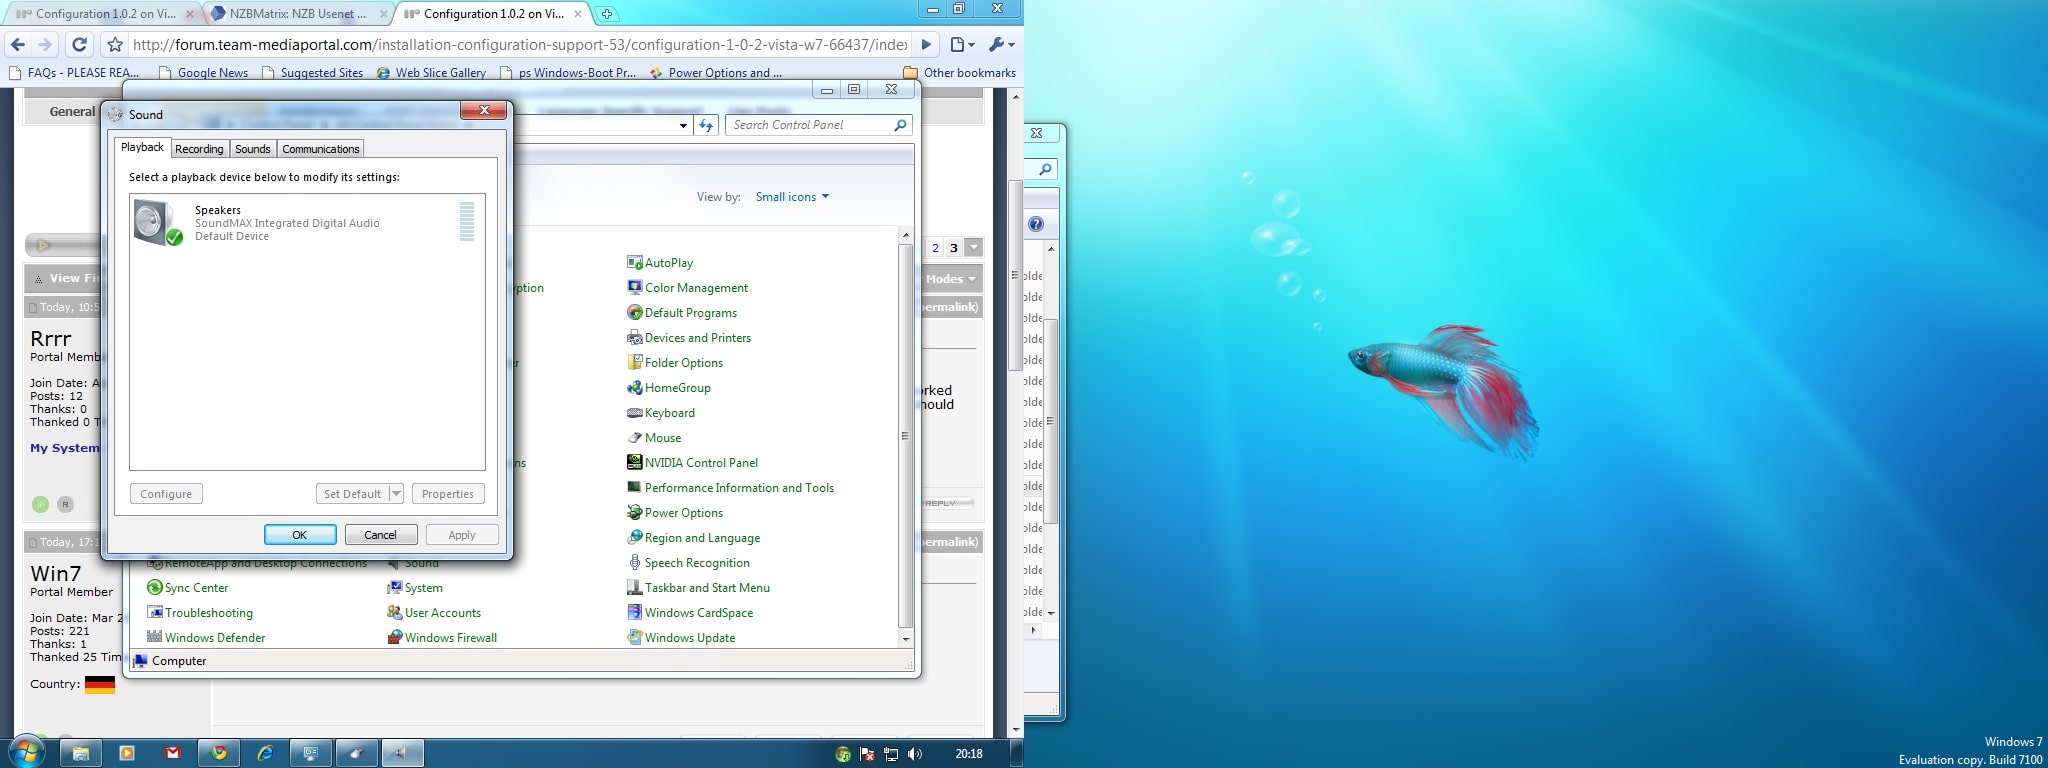Click the refresh icon beside Control Panel address bar
The width and height of the screenshot is (2048, 768).
[706, 125]
